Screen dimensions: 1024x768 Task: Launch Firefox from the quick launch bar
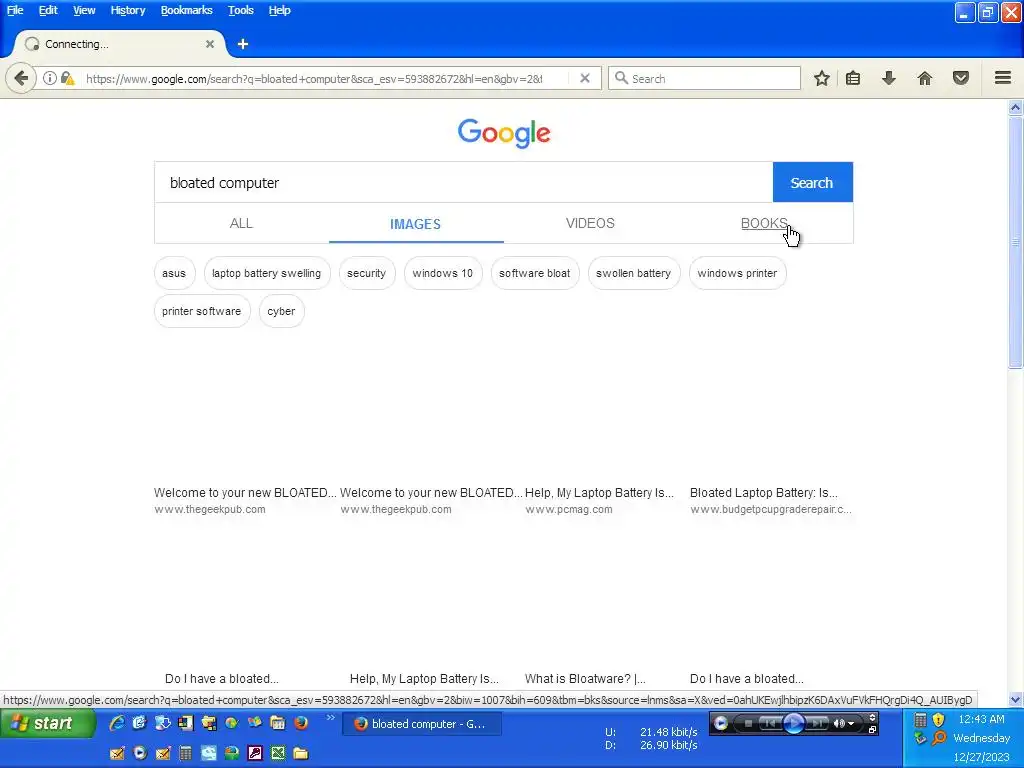[x=300, y=722]
